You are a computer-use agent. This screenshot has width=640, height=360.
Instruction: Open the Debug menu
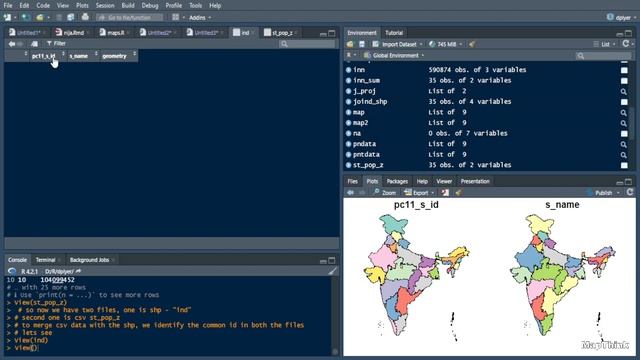coord(150,6)
